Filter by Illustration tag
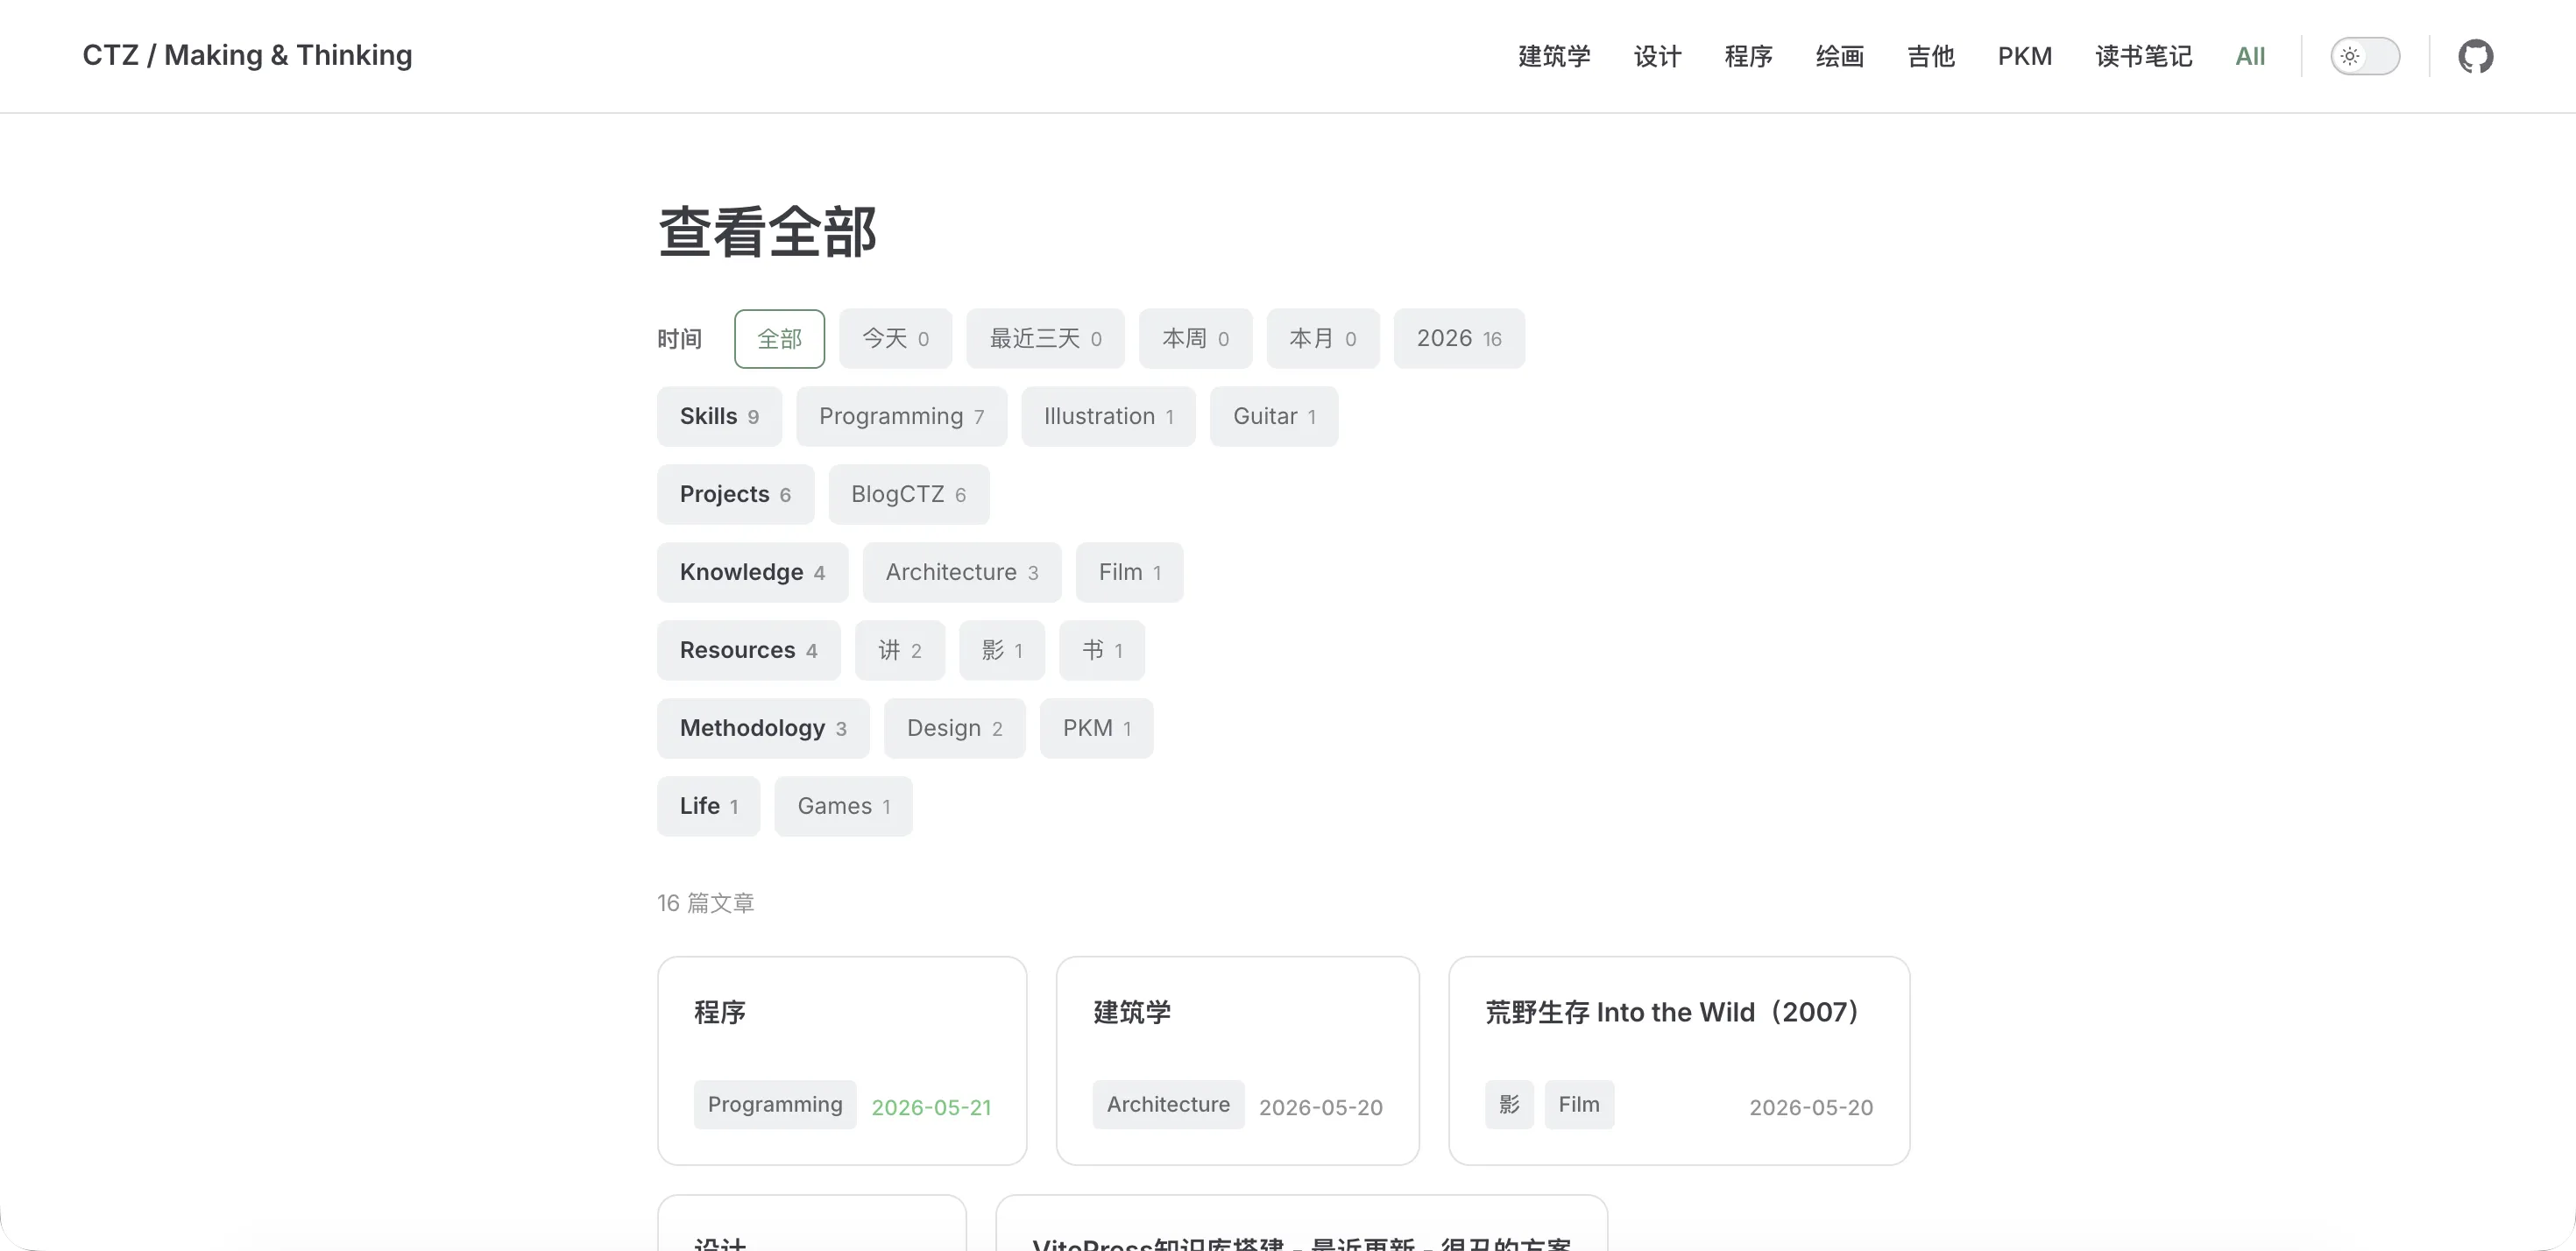2576x1251 pixels. tap(1108, 417)
